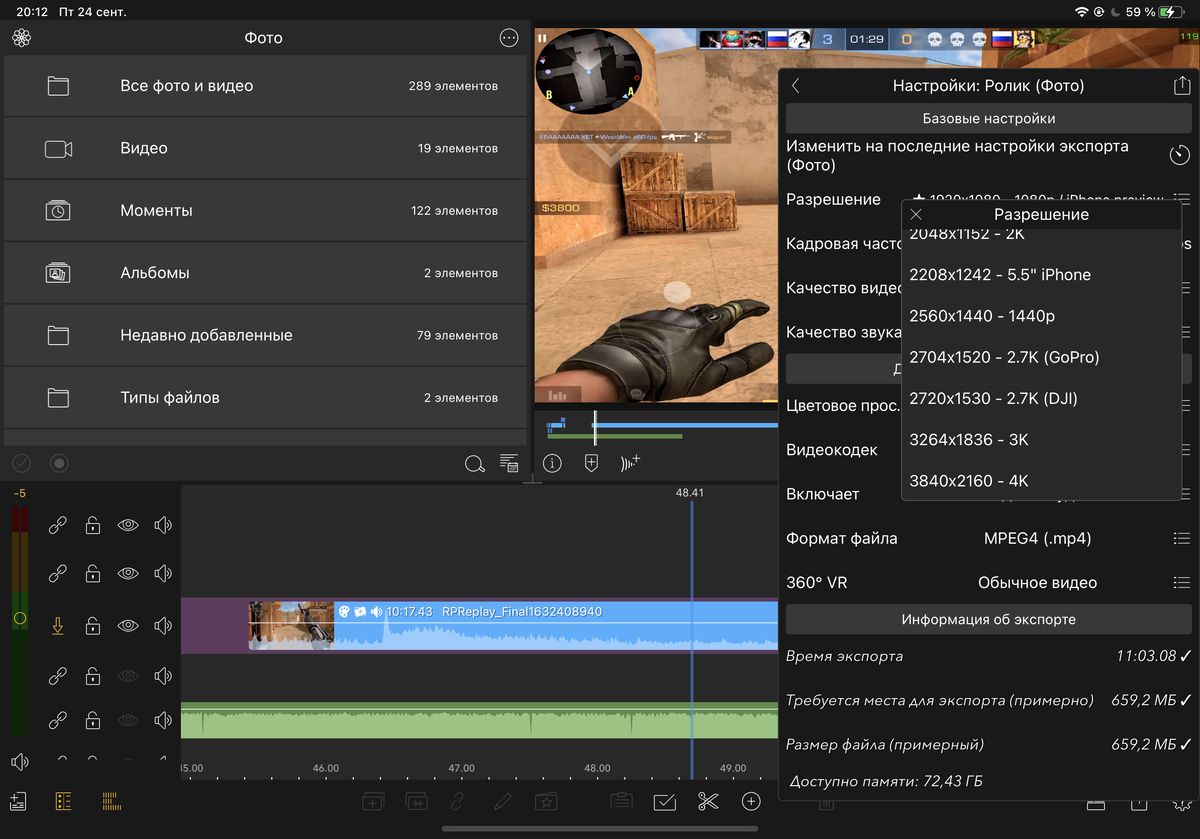Open the clip info icon below the preview
The height and width of the screenshot is (839, 1200).
coord(552,463)
